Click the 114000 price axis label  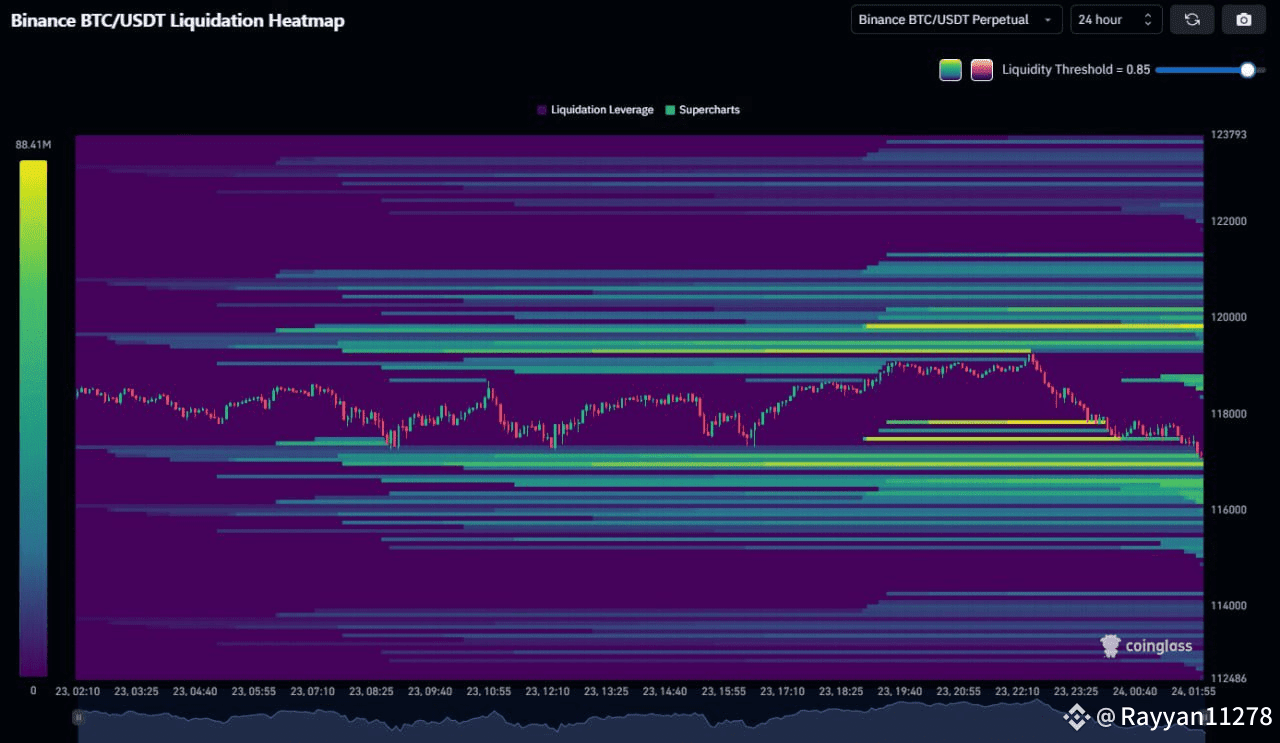pos(1228,606)
